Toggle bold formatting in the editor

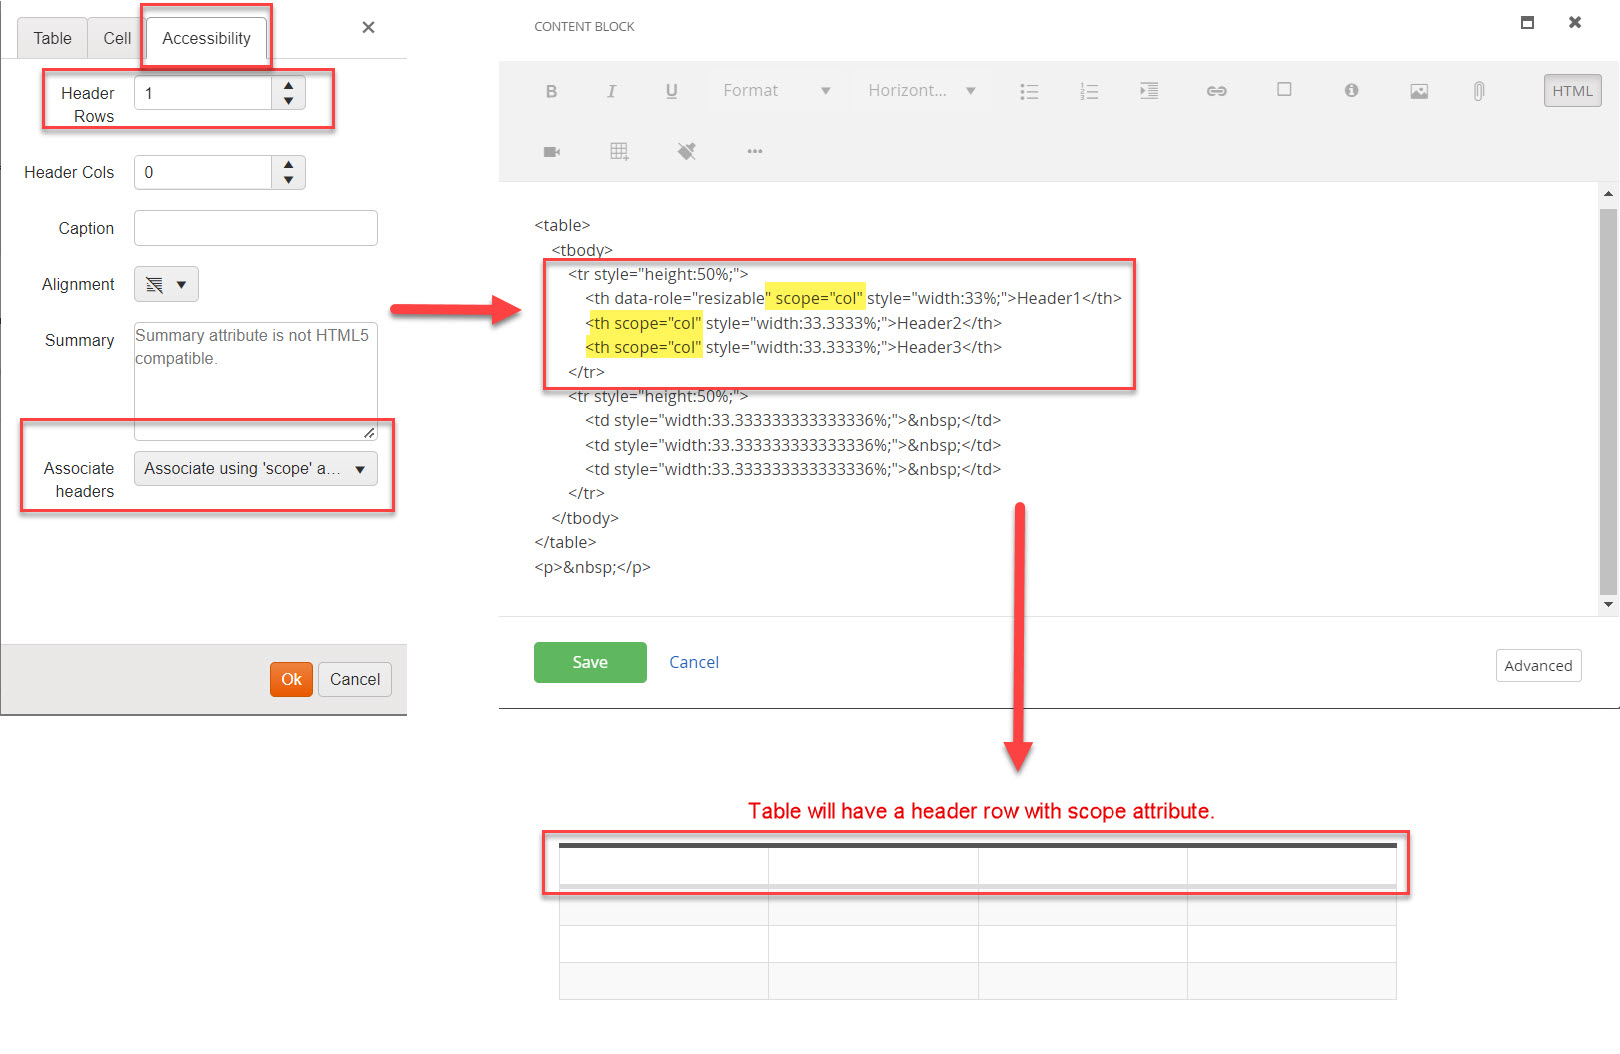coord(551,90)
